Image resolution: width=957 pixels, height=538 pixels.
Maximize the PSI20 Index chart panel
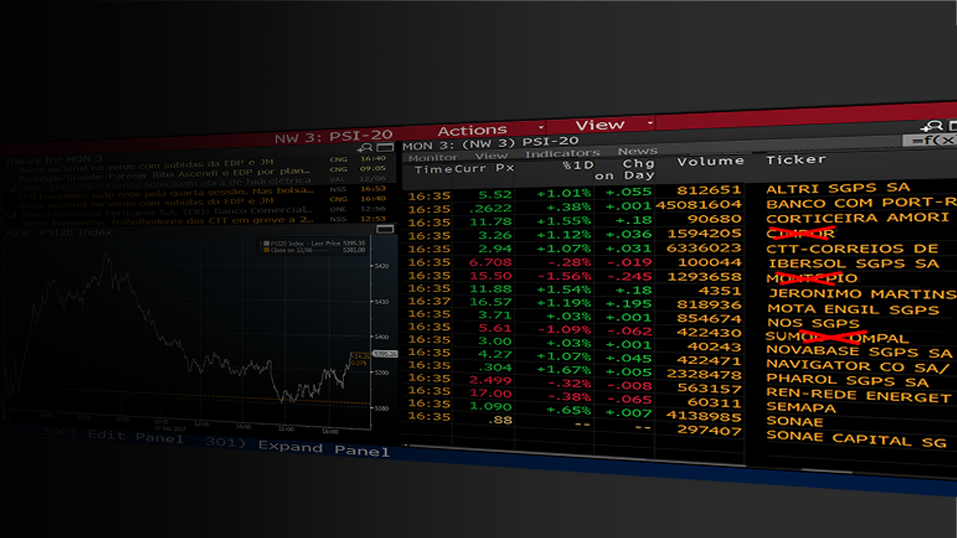tap(384, 230)
